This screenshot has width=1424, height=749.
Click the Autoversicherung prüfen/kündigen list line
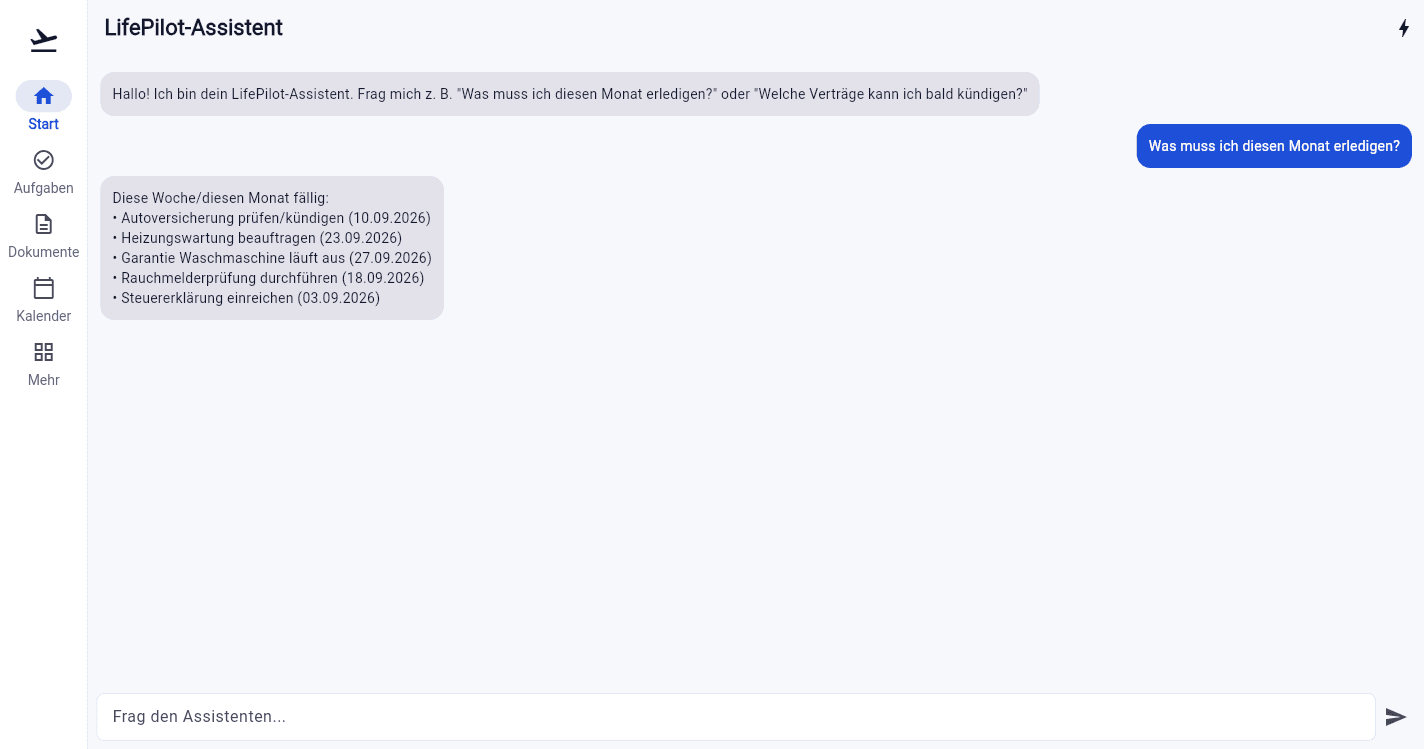272,218
